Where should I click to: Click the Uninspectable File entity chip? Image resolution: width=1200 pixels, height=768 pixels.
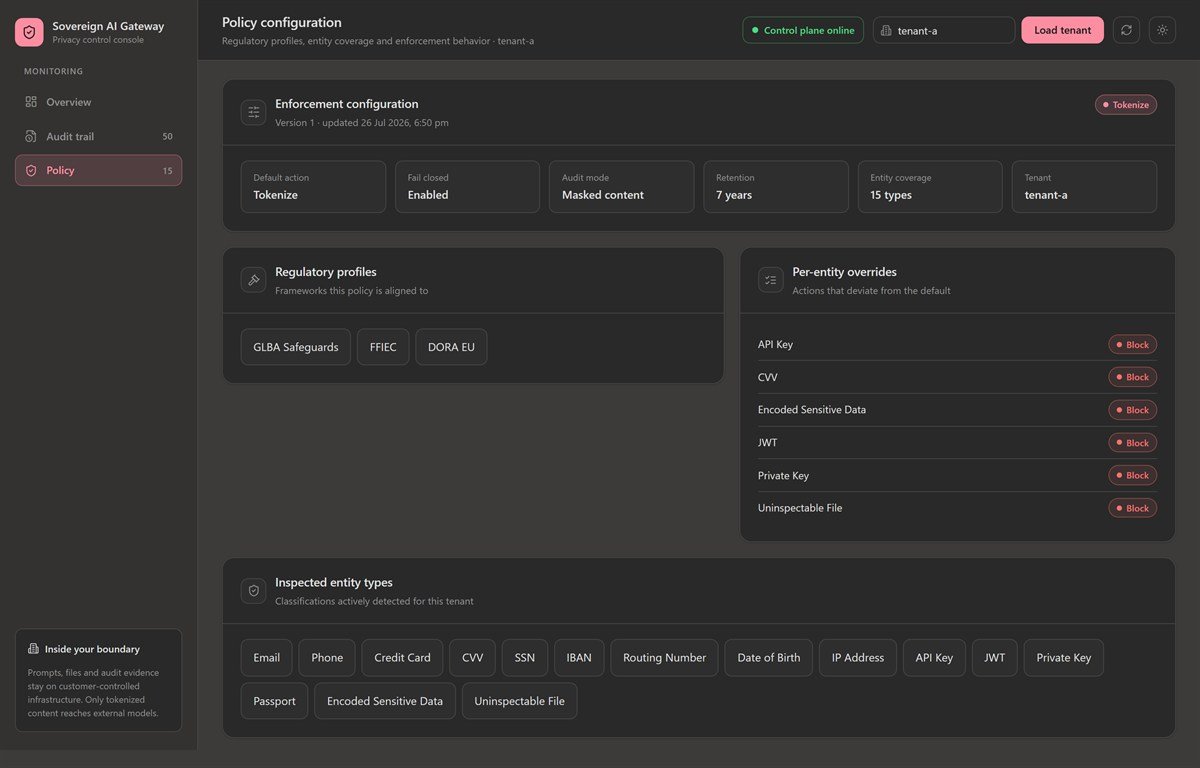[x=520, y=701]
